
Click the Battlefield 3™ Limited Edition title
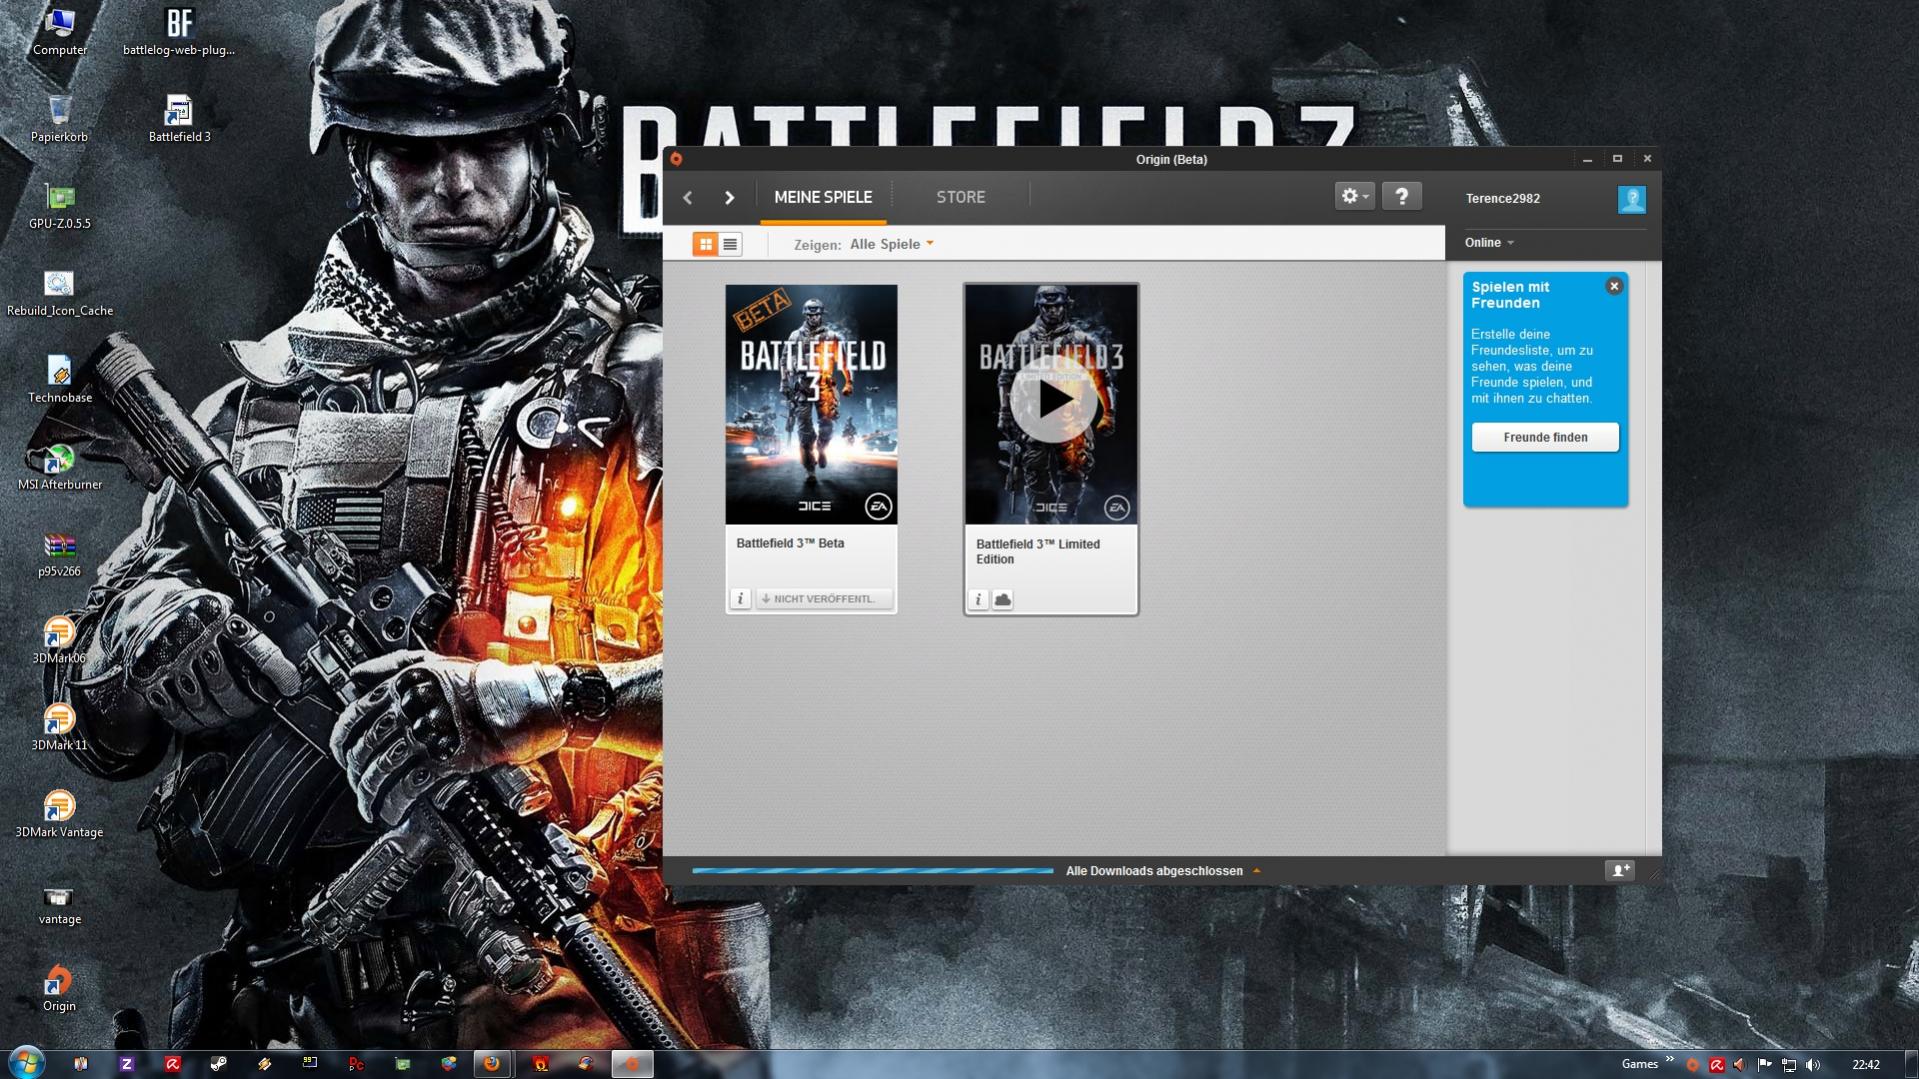click(1038, 552)
